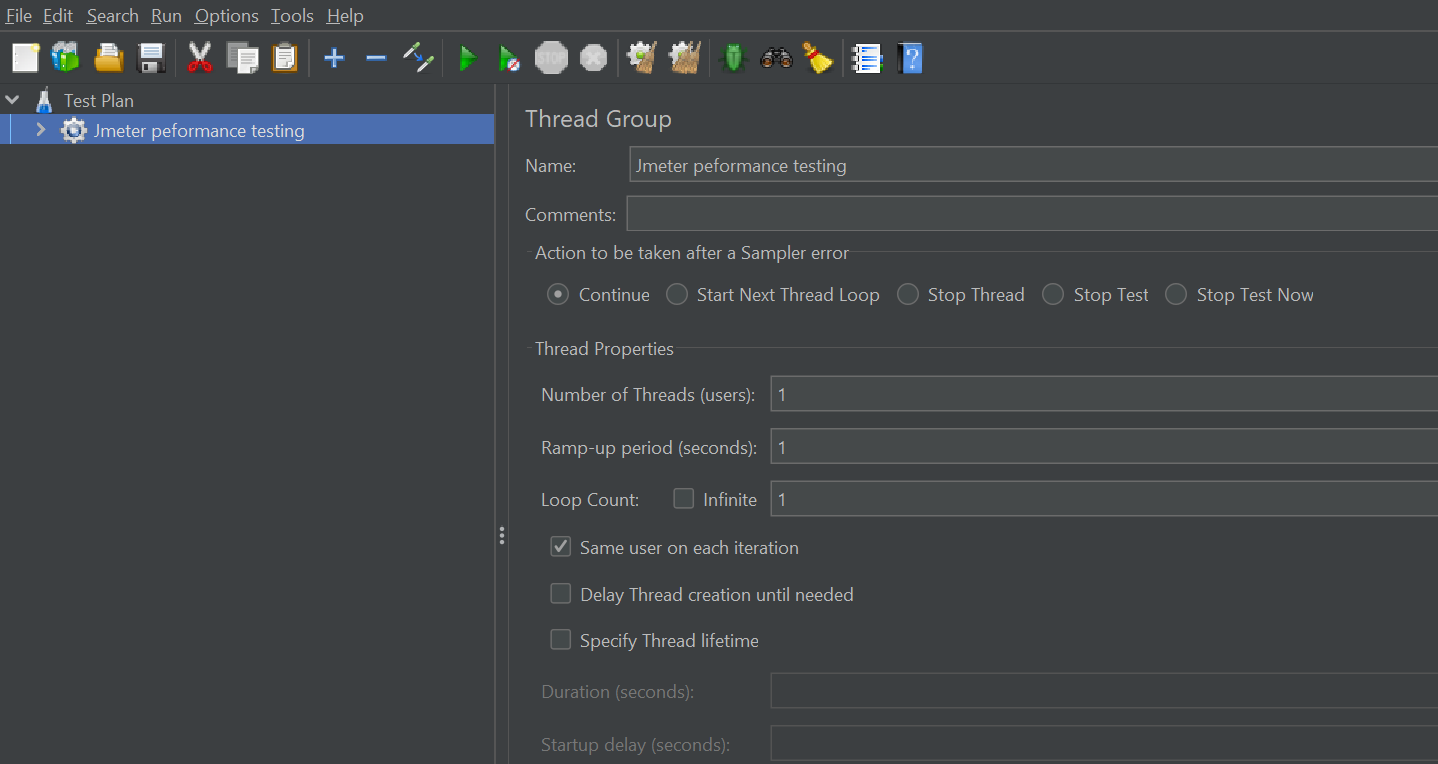Screen dimensions: 1438x764
Task: Click the Search binoculars icon
Action: (x=776, y=59)
